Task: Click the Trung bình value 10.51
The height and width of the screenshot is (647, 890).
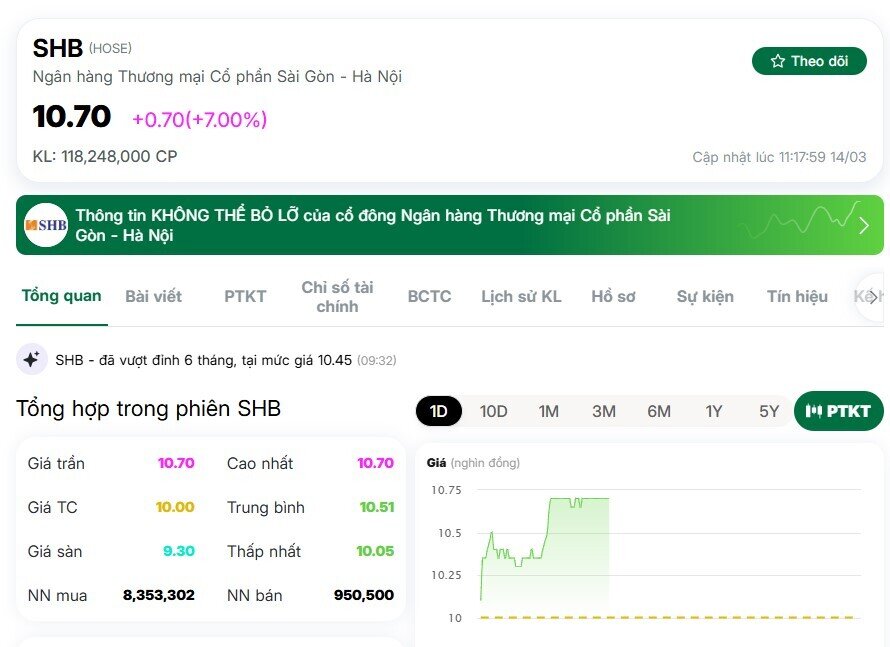Action: point(377,507)
